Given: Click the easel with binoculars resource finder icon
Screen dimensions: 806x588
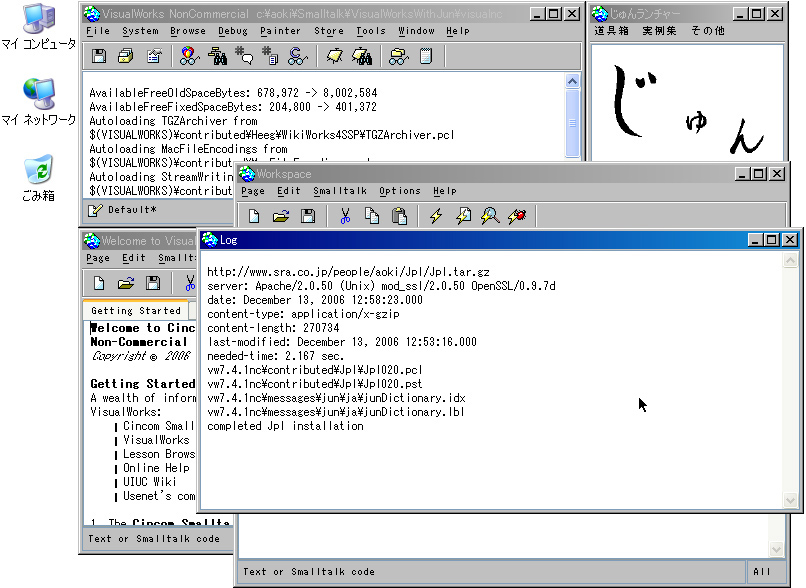Looking at the screenshot, I should (362, 56).
